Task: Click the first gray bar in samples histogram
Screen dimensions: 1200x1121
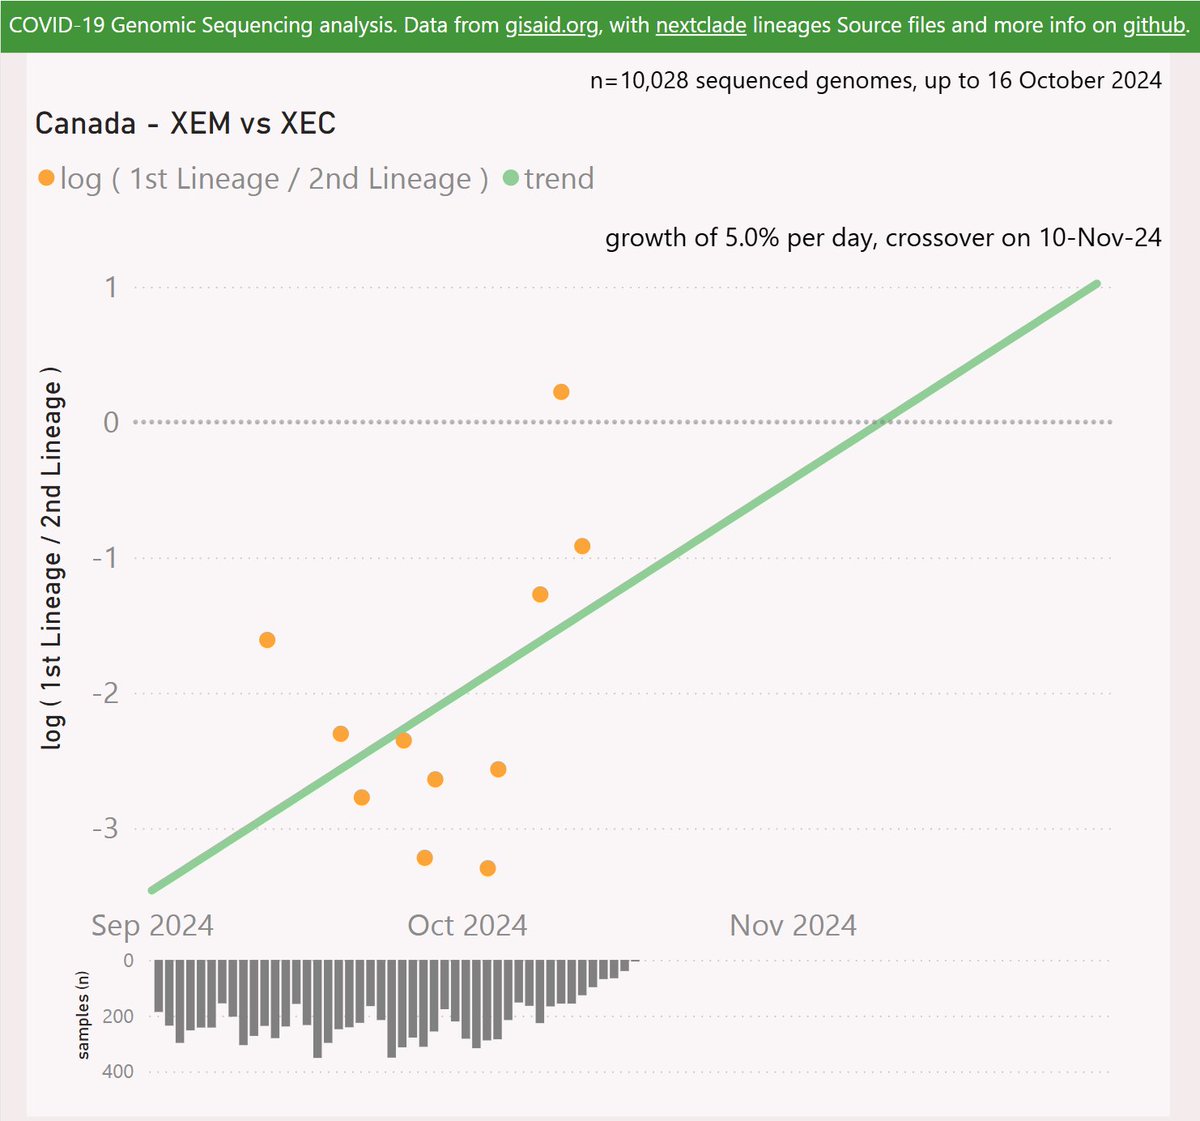Action: 158,986
